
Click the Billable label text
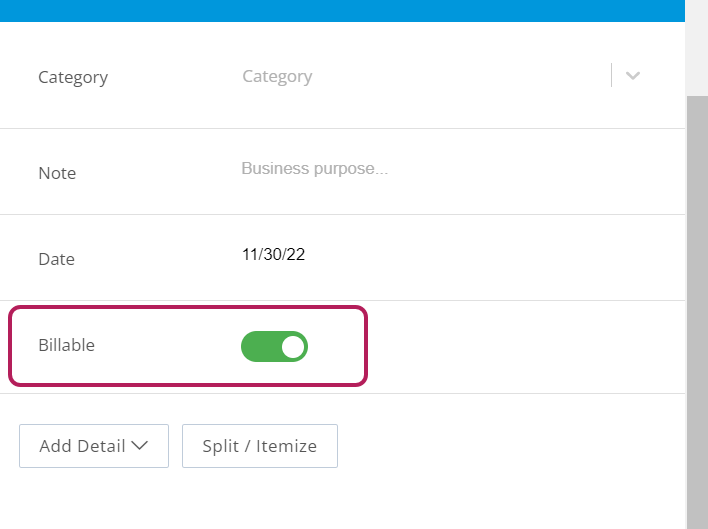[x=66, y=345]
